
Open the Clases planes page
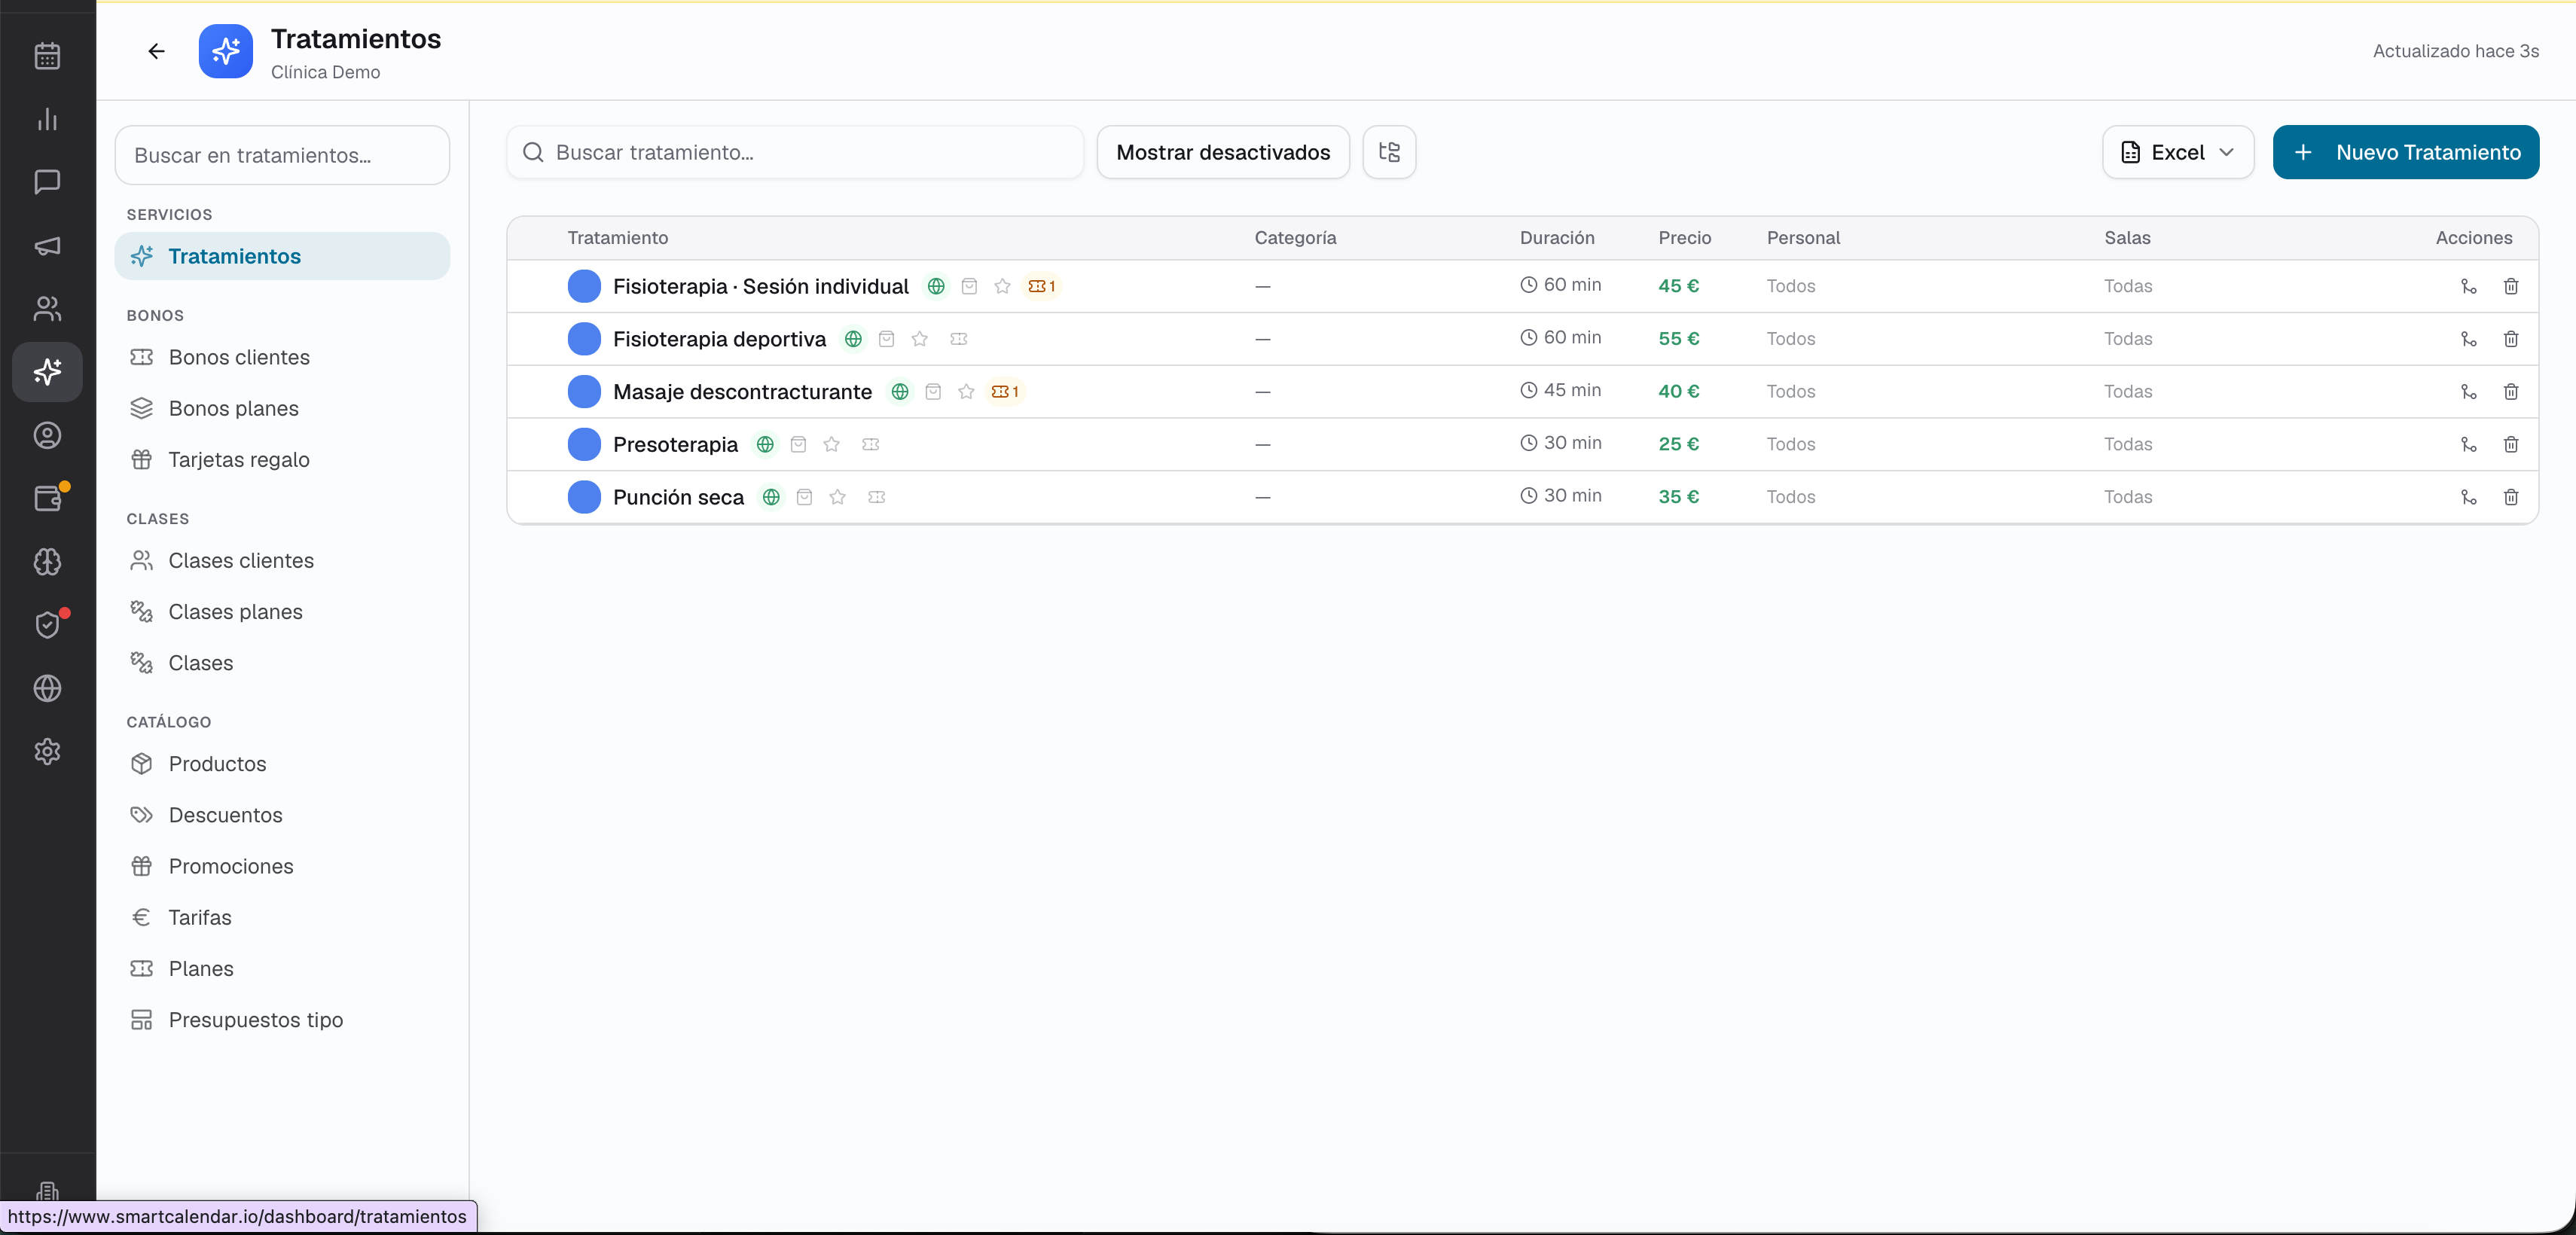pos(282,612)
